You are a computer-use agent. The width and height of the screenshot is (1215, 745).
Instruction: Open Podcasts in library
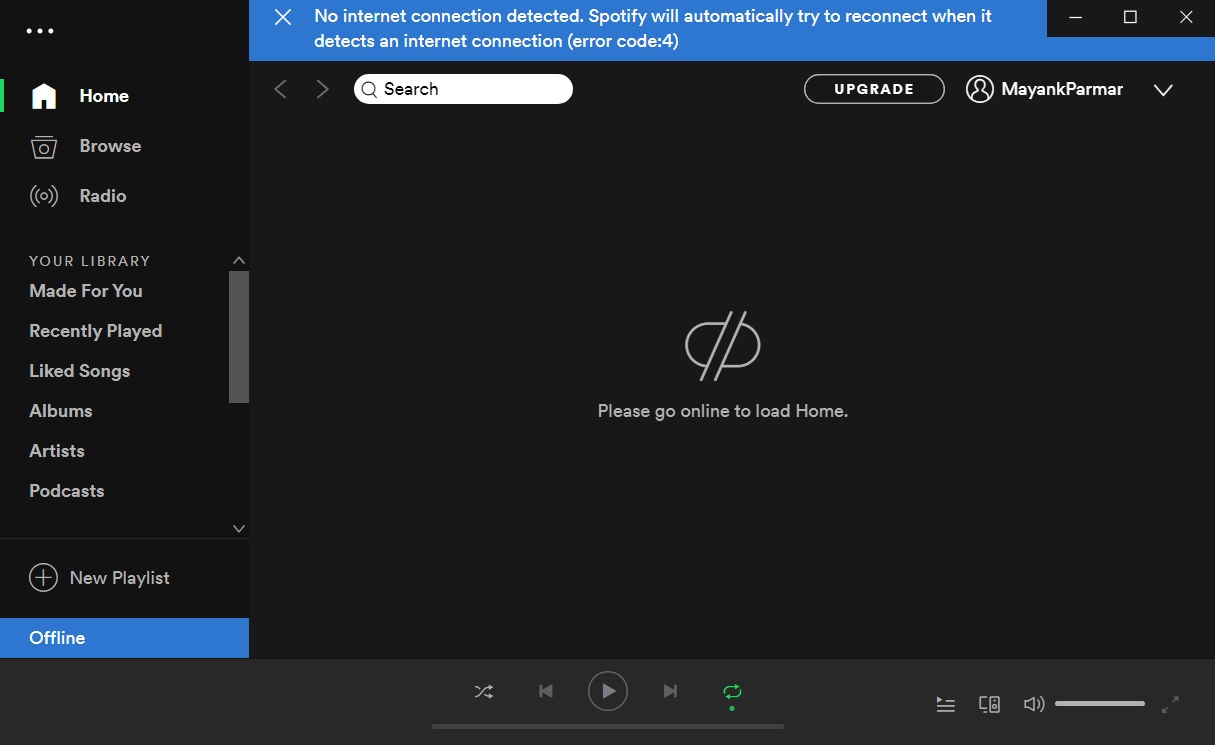click(x=67, y=491)
